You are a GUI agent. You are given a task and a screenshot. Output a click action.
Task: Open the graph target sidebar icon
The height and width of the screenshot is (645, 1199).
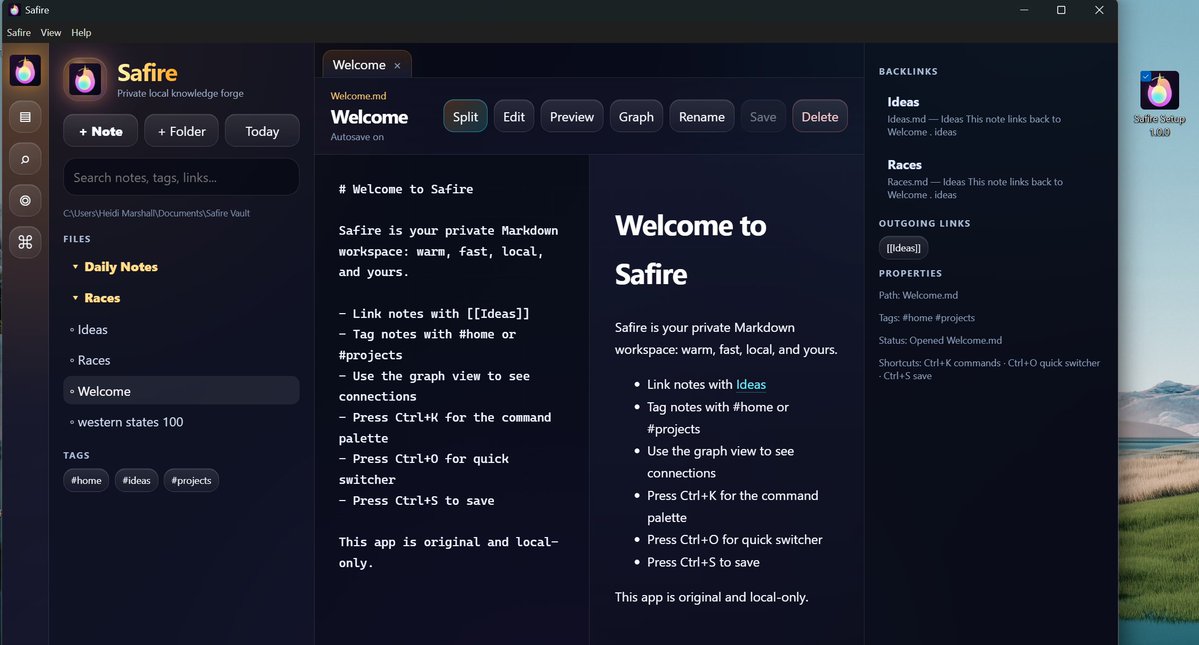(x=25, y=200)
